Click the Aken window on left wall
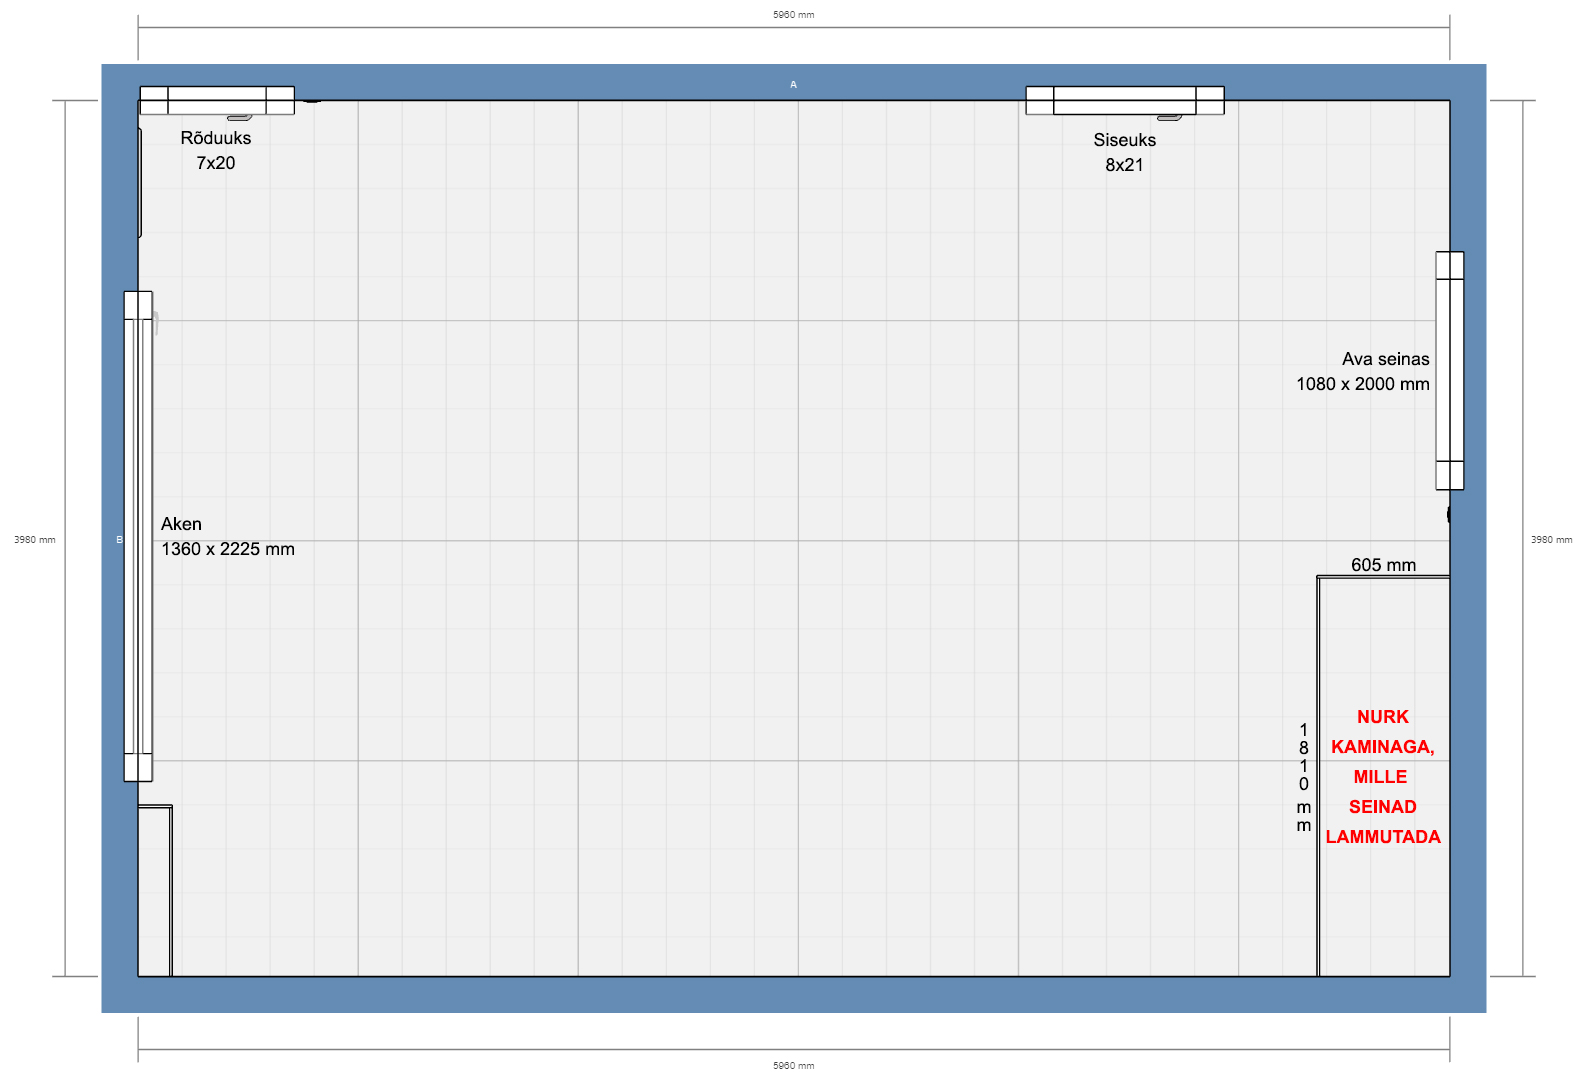Image resolution: width=1582 pixels, height=1083 pixels. point(138,536)
